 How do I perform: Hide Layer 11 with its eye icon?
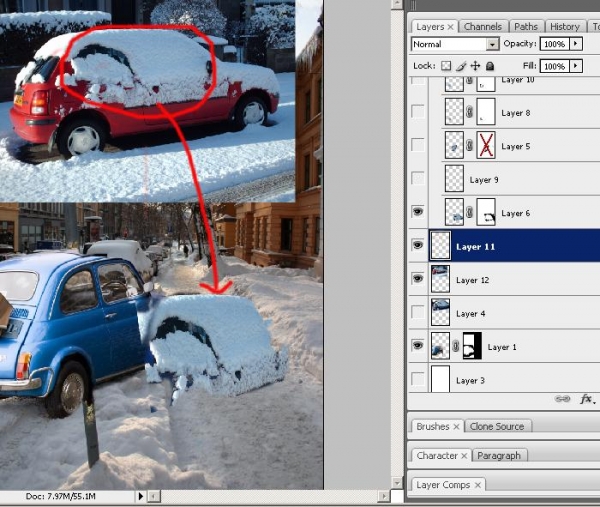[x=418, y=245]
